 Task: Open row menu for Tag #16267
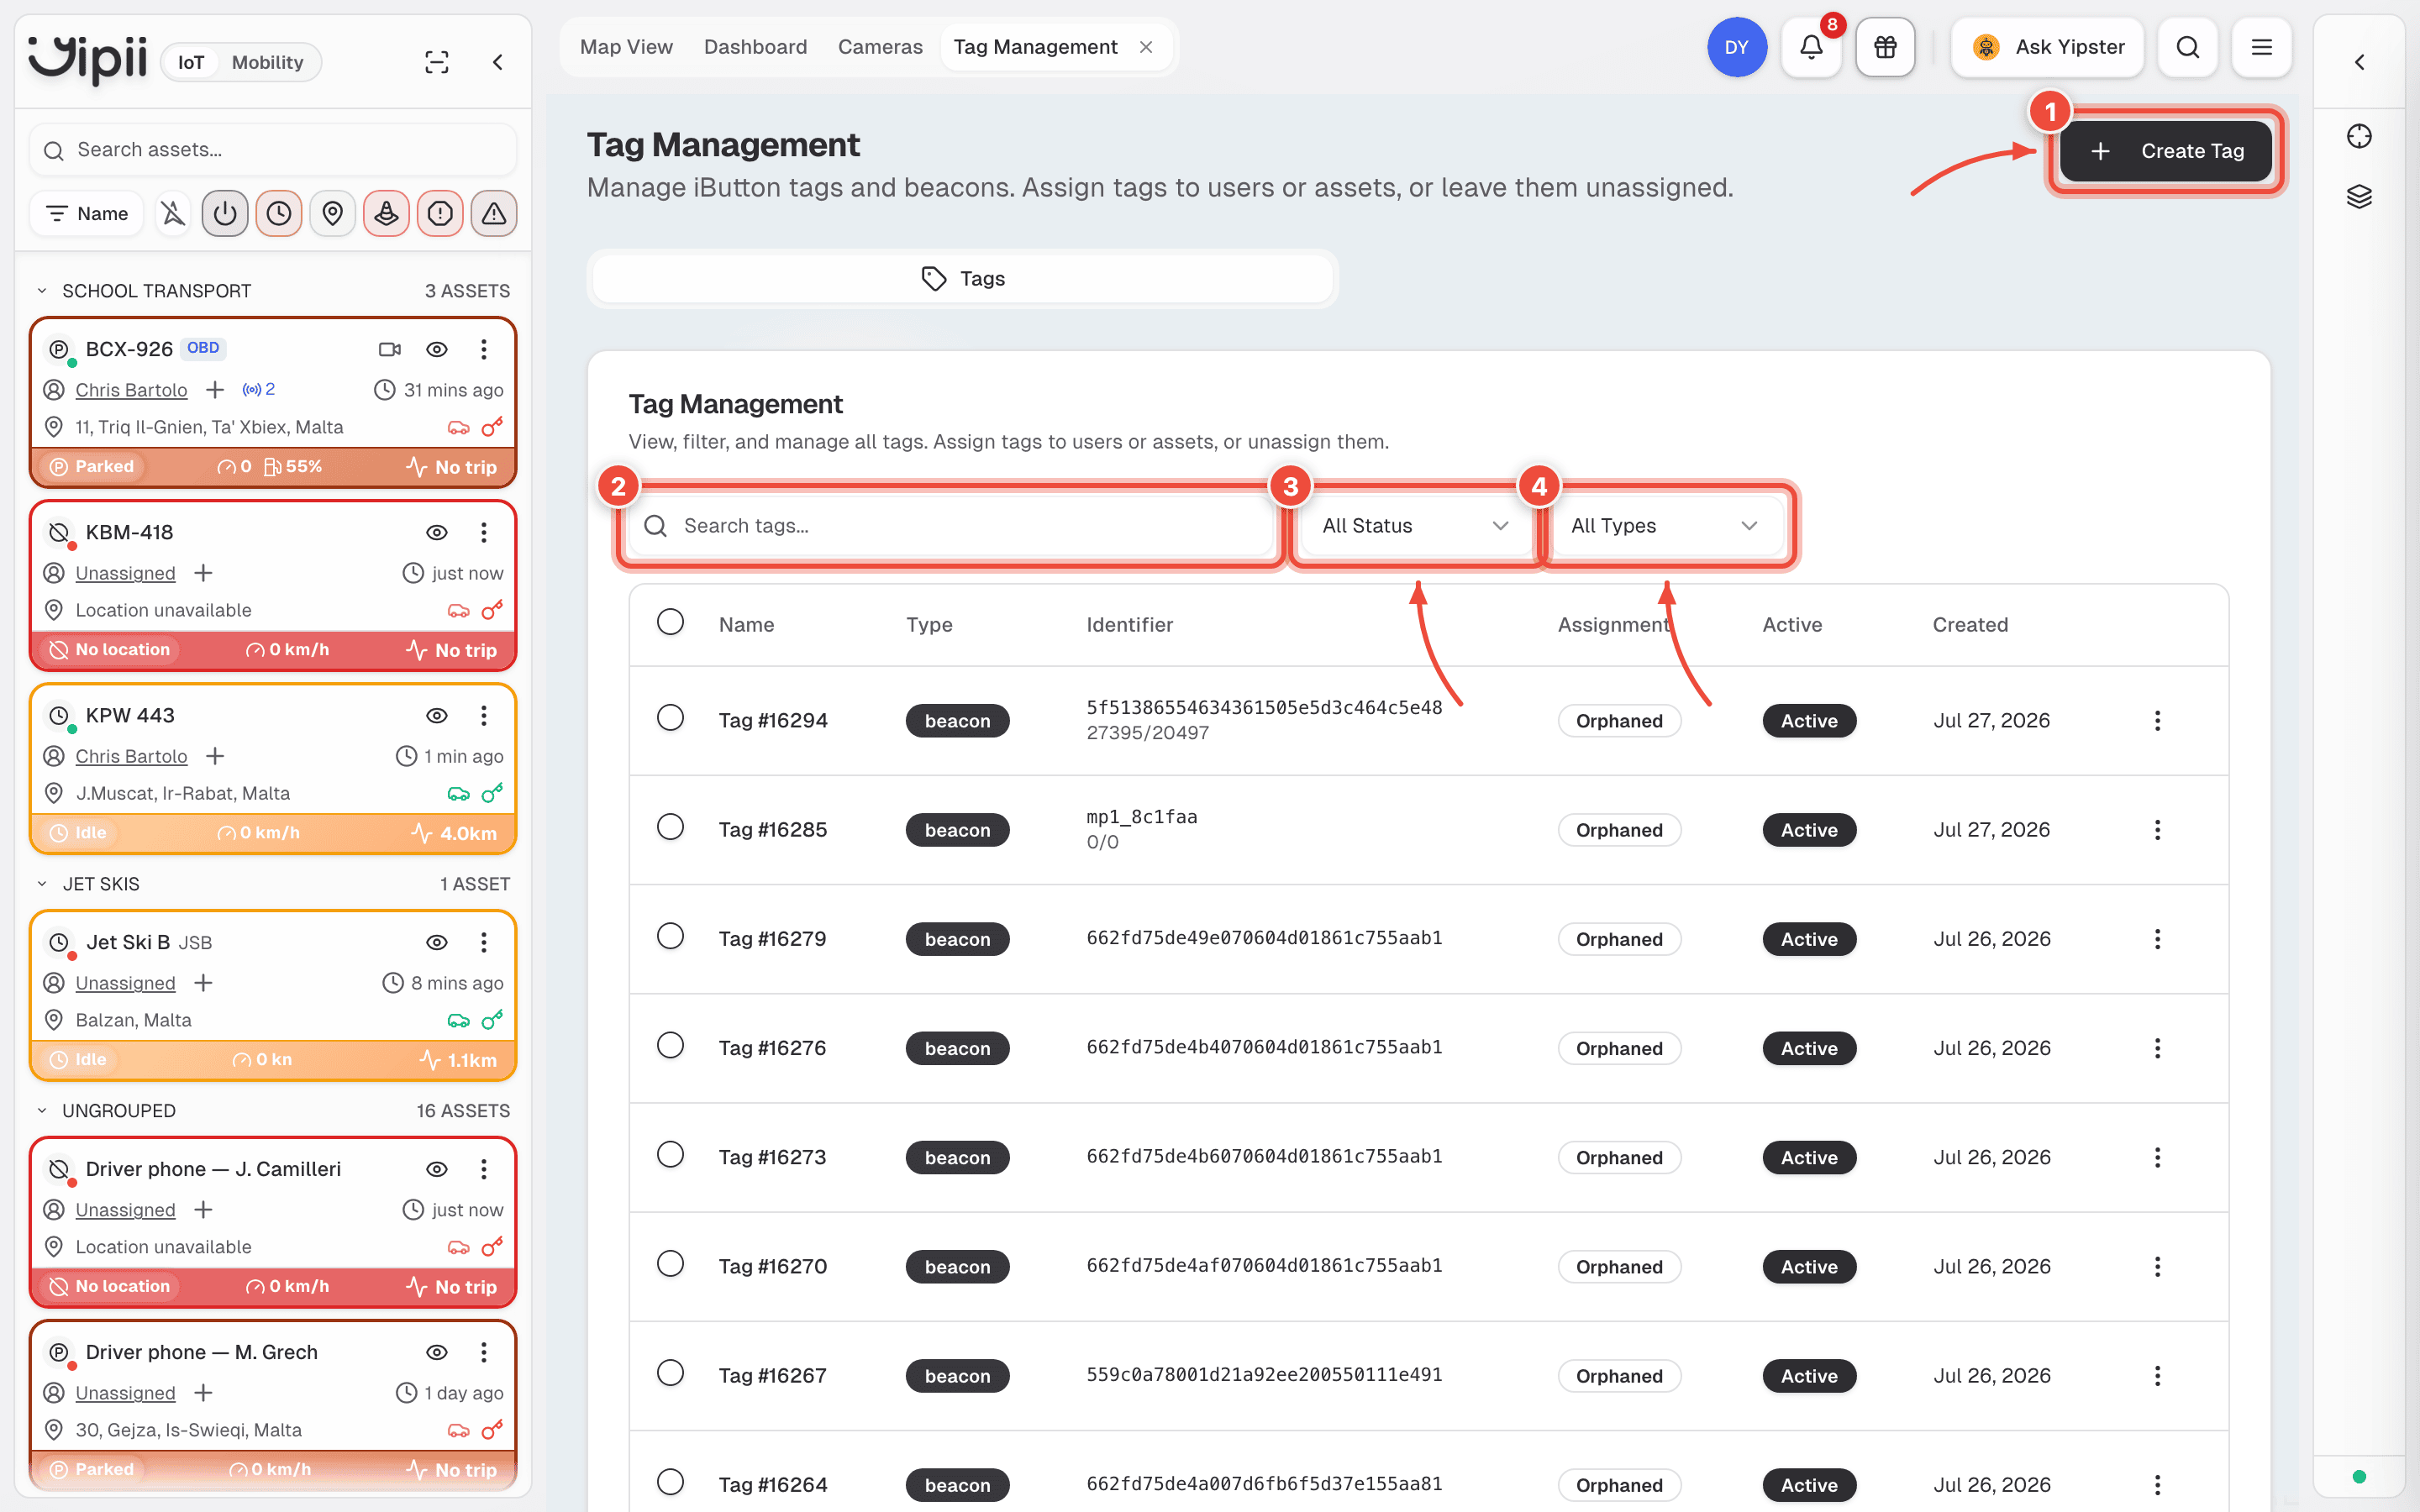[x=2157, y=1375]
